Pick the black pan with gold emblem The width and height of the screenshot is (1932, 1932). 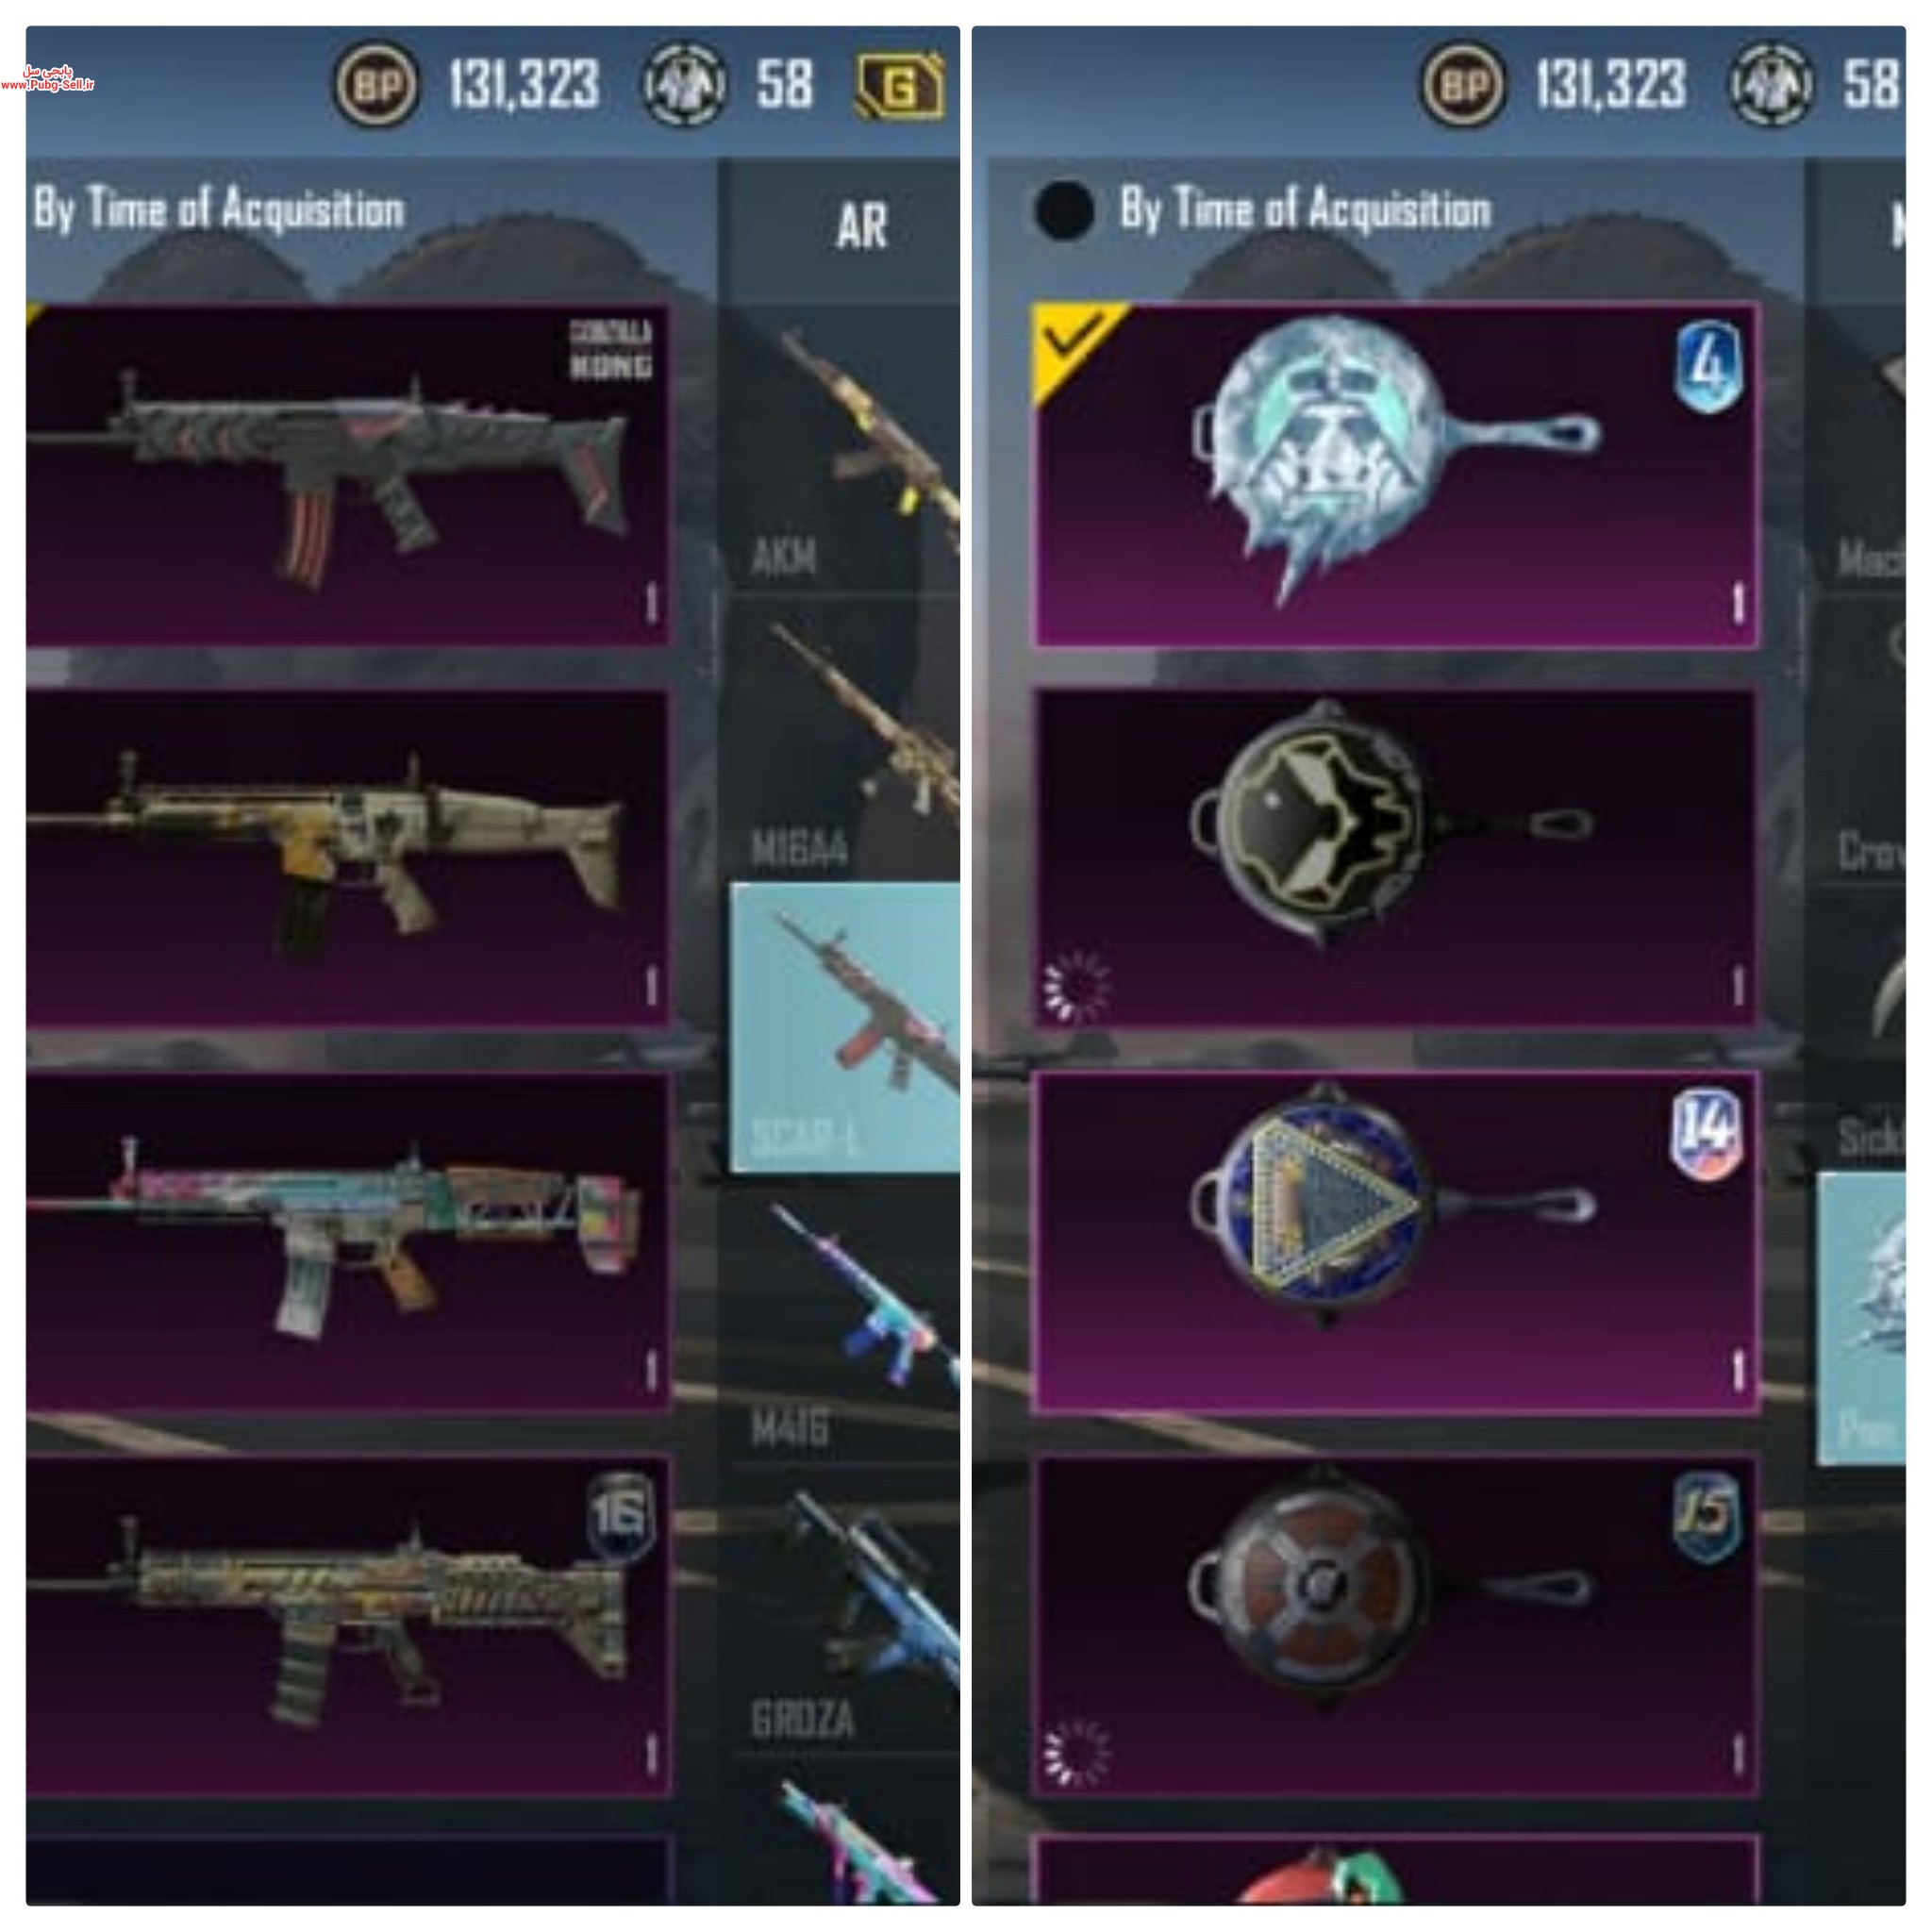pyautogui.click(x=1396, y=858)
